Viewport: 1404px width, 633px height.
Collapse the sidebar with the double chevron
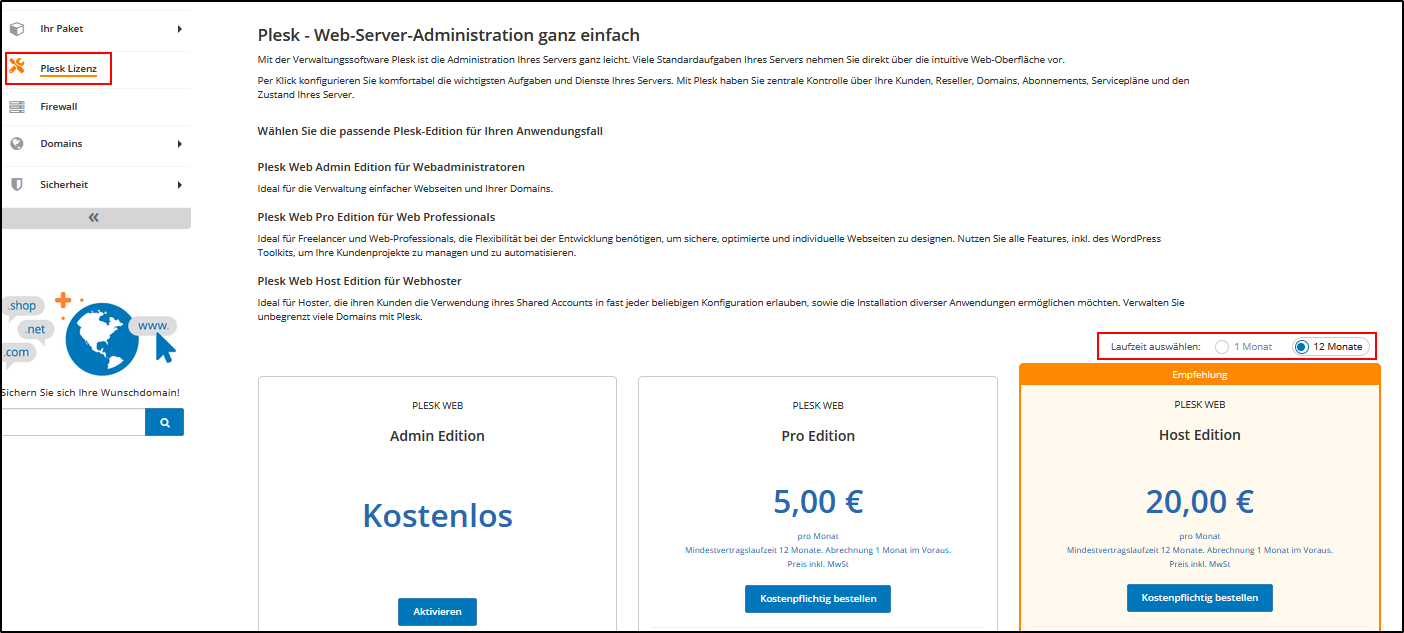(x=93, y=216)
